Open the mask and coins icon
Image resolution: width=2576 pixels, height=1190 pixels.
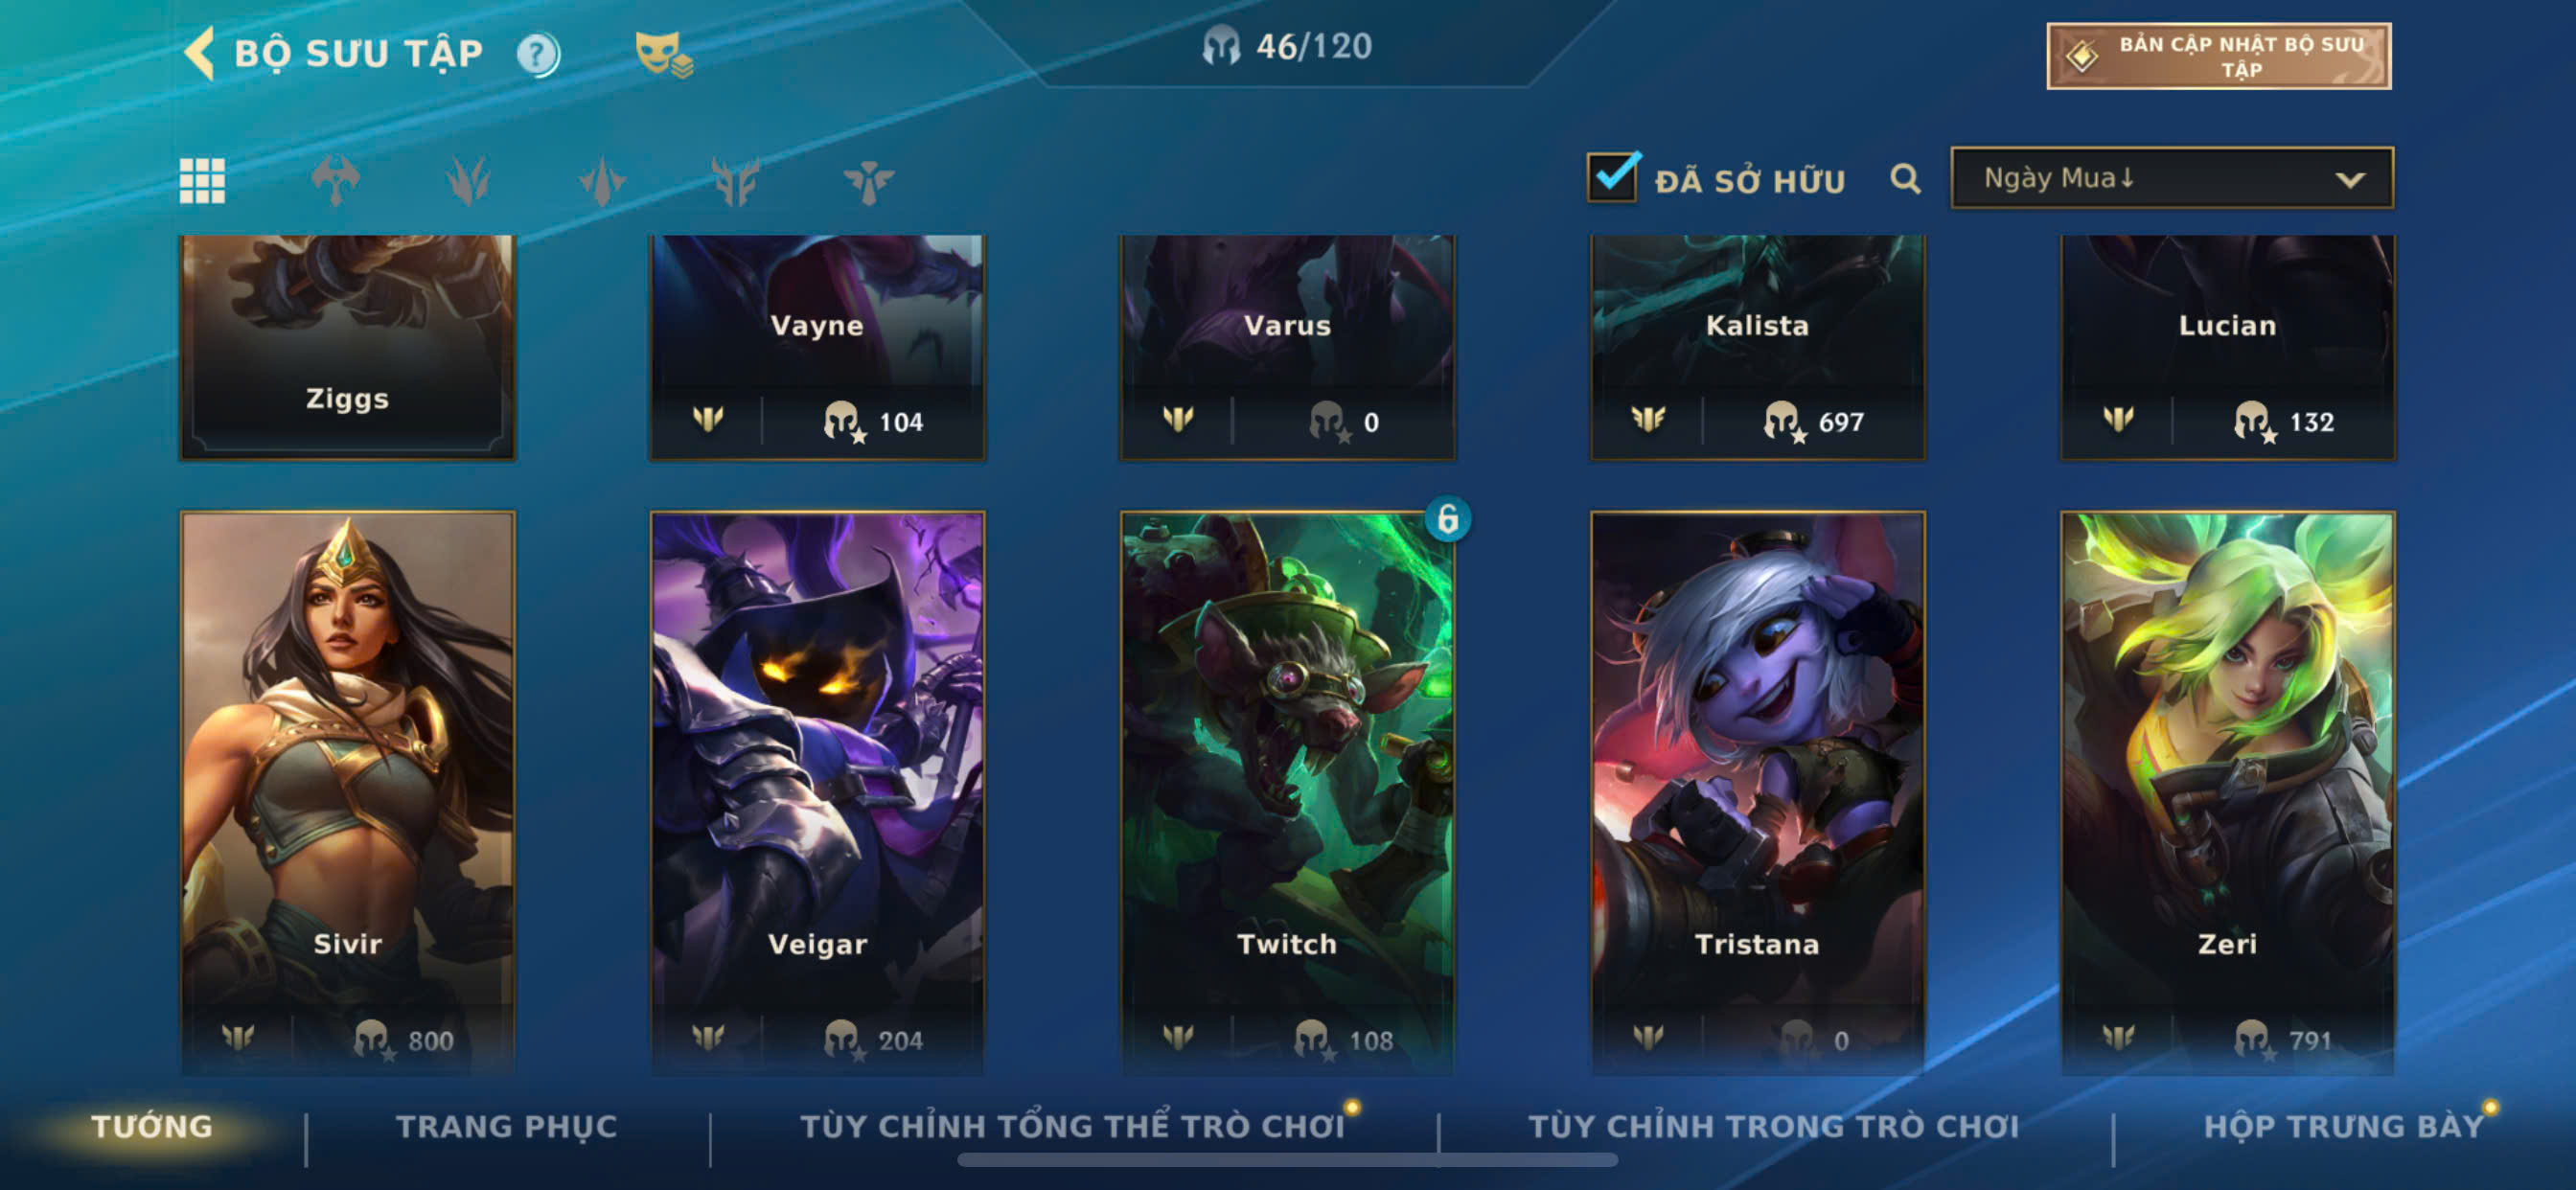point(663,54)
